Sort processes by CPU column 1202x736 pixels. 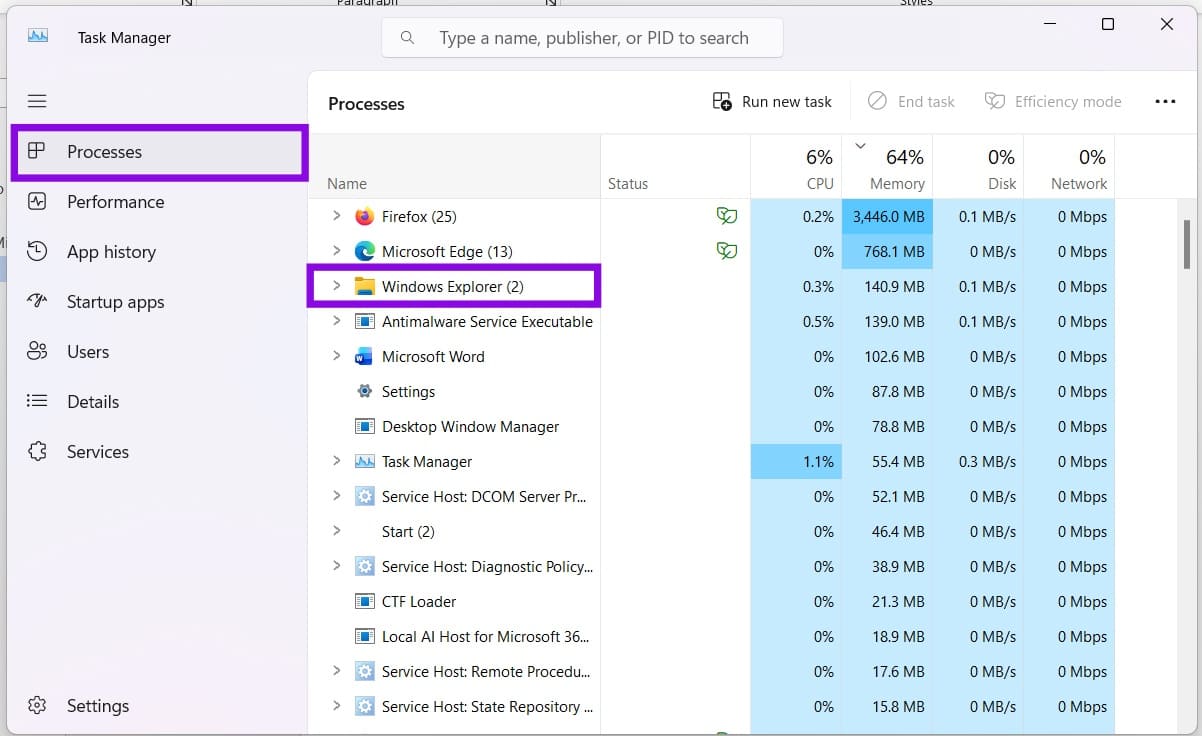796,166
